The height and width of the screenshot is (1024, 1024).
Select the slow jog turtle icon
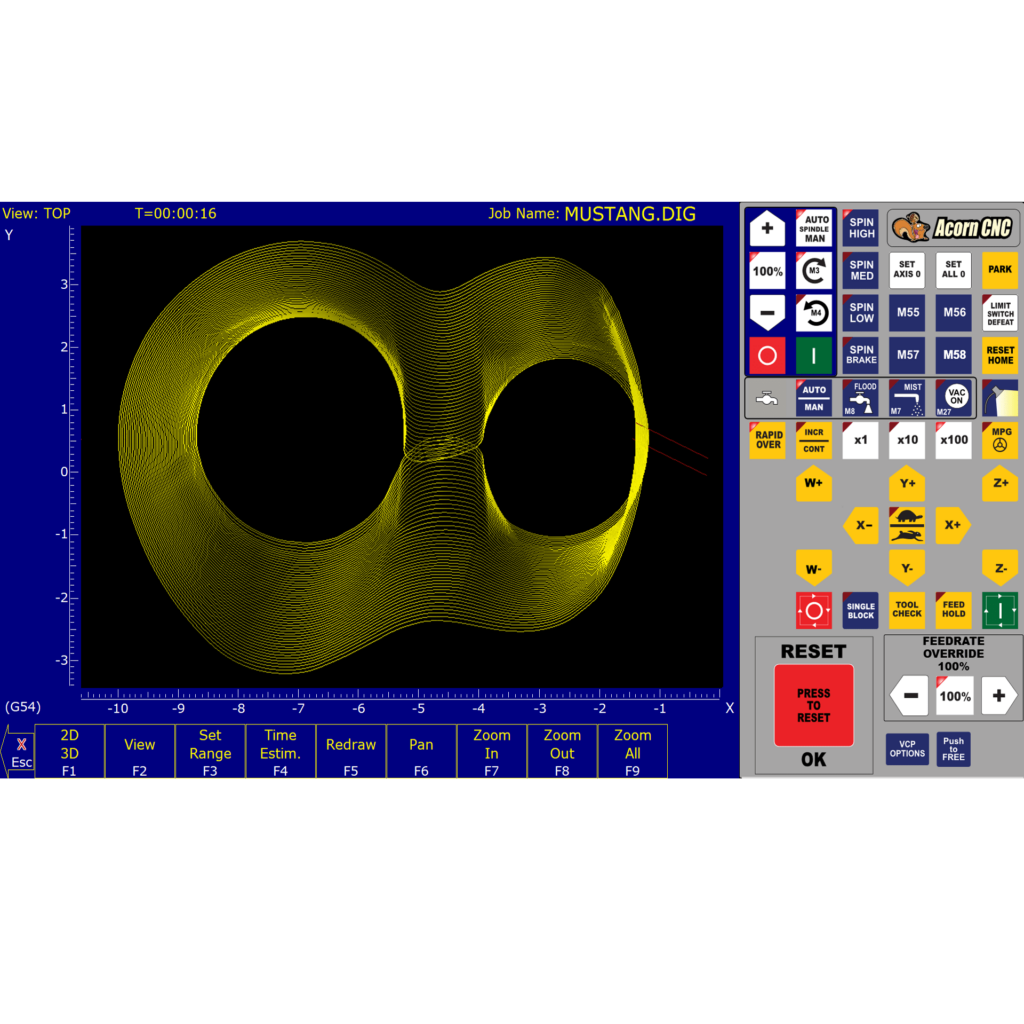click(907, 517)
